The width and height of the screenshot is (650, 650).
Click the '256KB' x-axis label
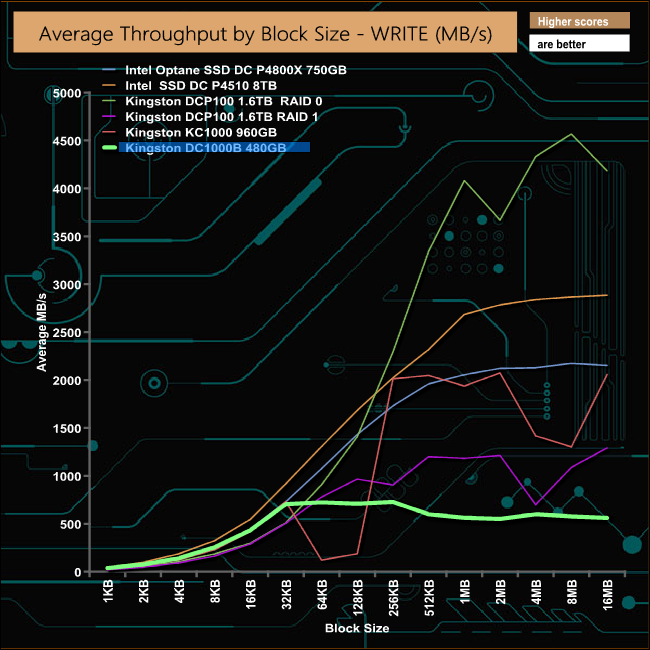point(393,598)
